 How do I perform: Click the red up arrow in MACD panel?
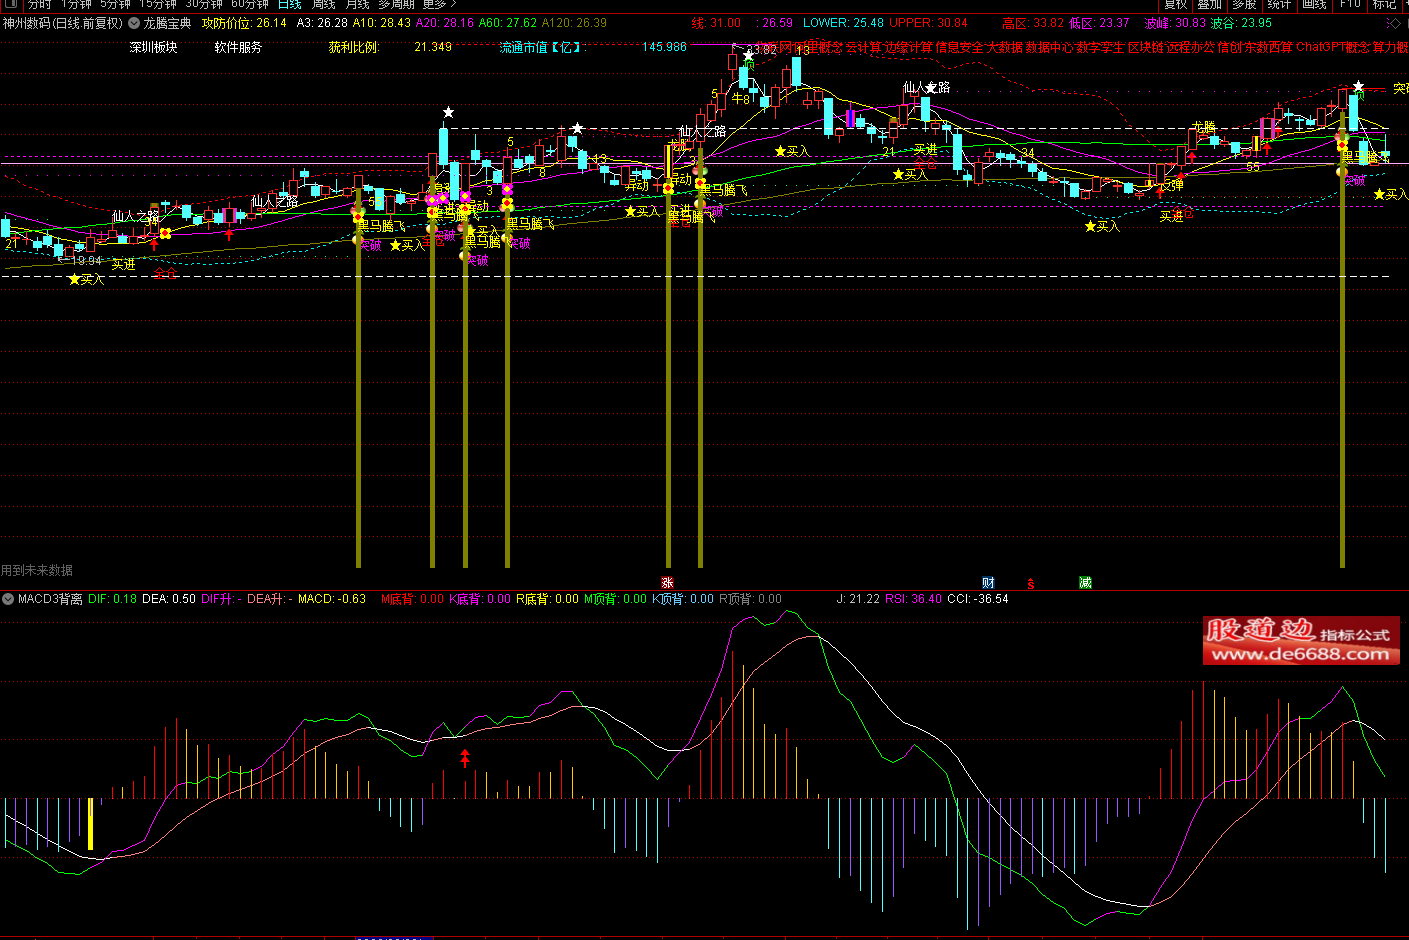(464, 758)
